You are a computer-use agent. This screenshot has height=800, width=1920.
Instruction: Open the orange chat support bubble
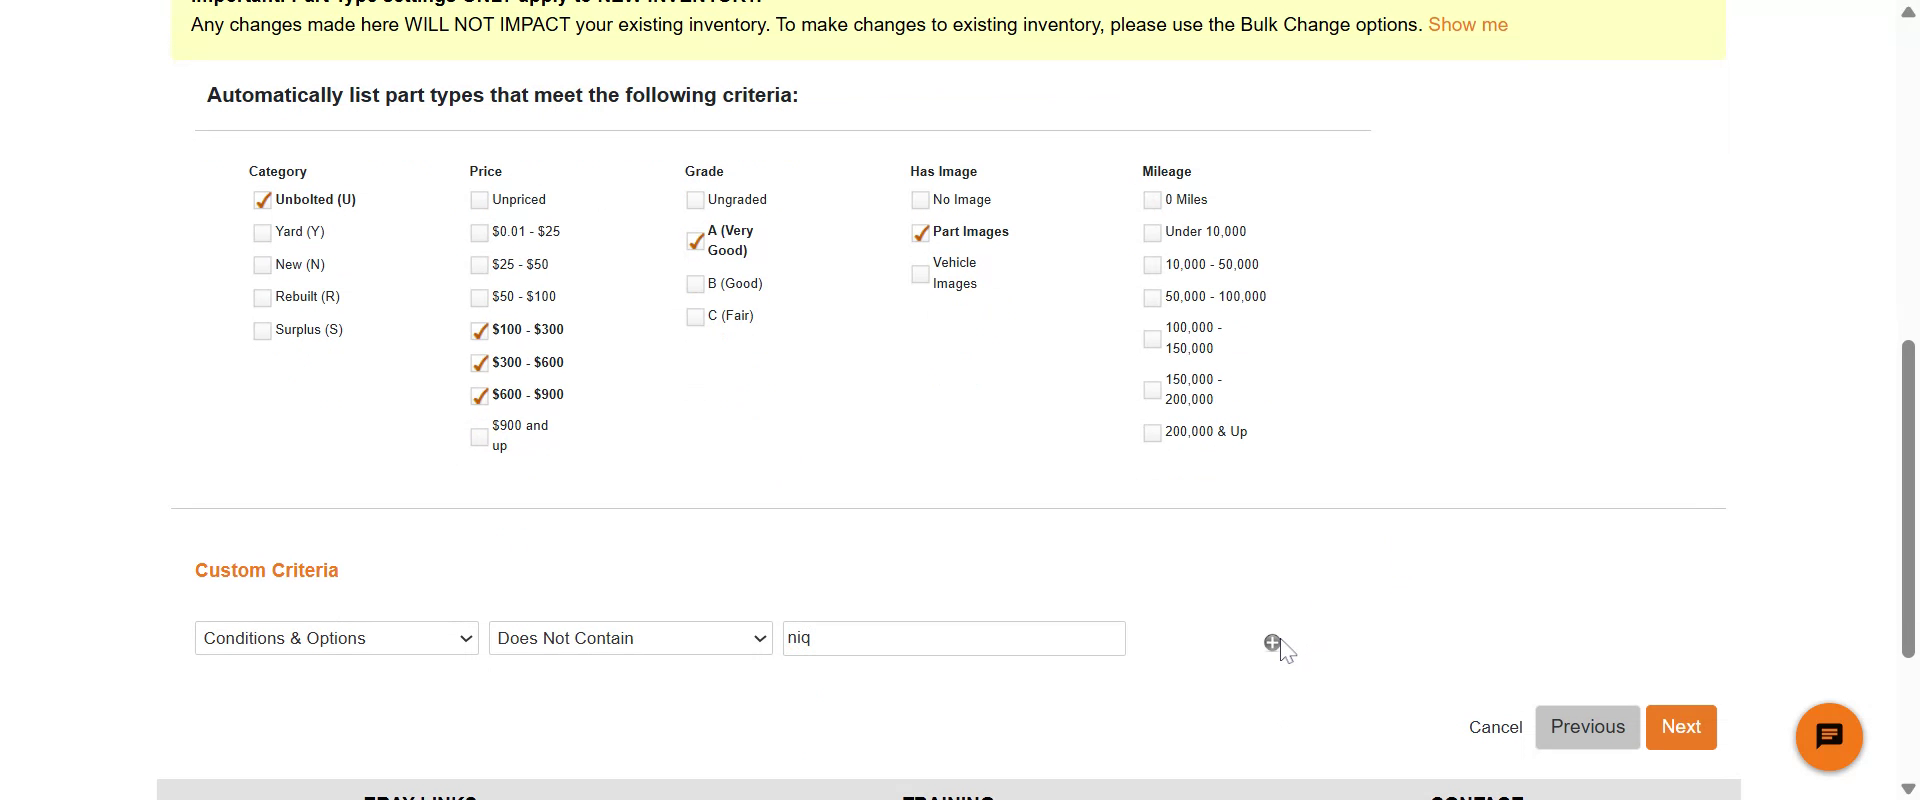pyautogui.click(x=1828, y=737)
